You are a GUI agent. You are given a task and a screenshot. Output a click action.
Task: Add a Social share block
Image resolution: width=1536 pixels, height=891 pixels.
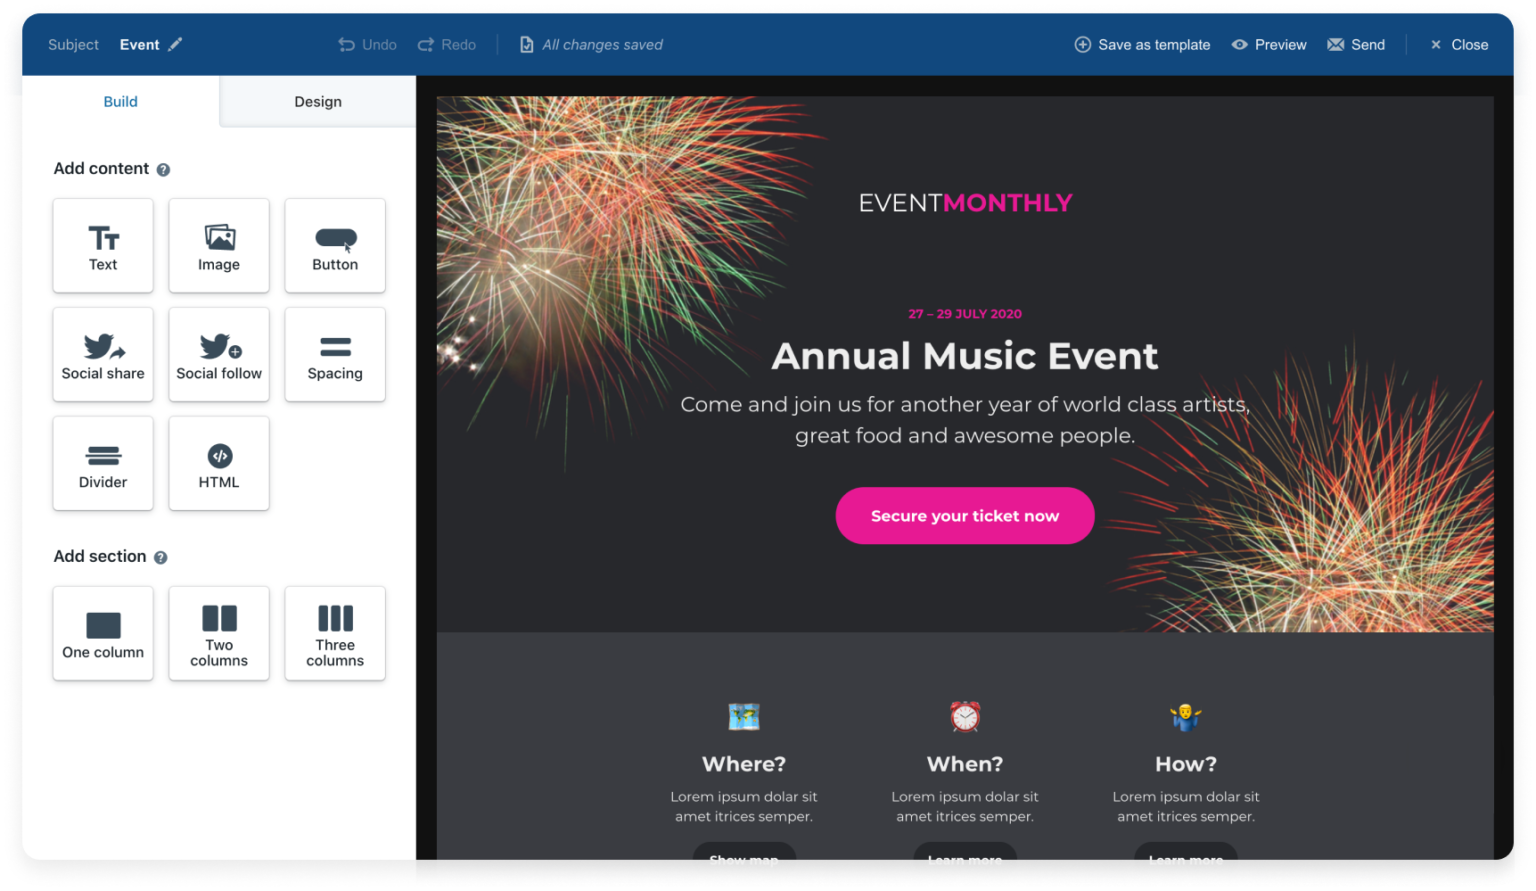pyautogui.click(x=103, y=354)
